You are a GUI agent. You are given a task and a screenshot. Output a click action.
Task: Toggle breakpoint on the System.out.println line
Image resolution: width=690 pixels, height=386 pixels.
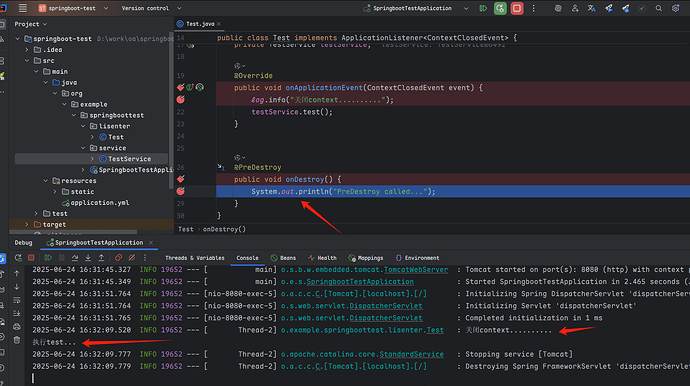click(x=180, y=191)
